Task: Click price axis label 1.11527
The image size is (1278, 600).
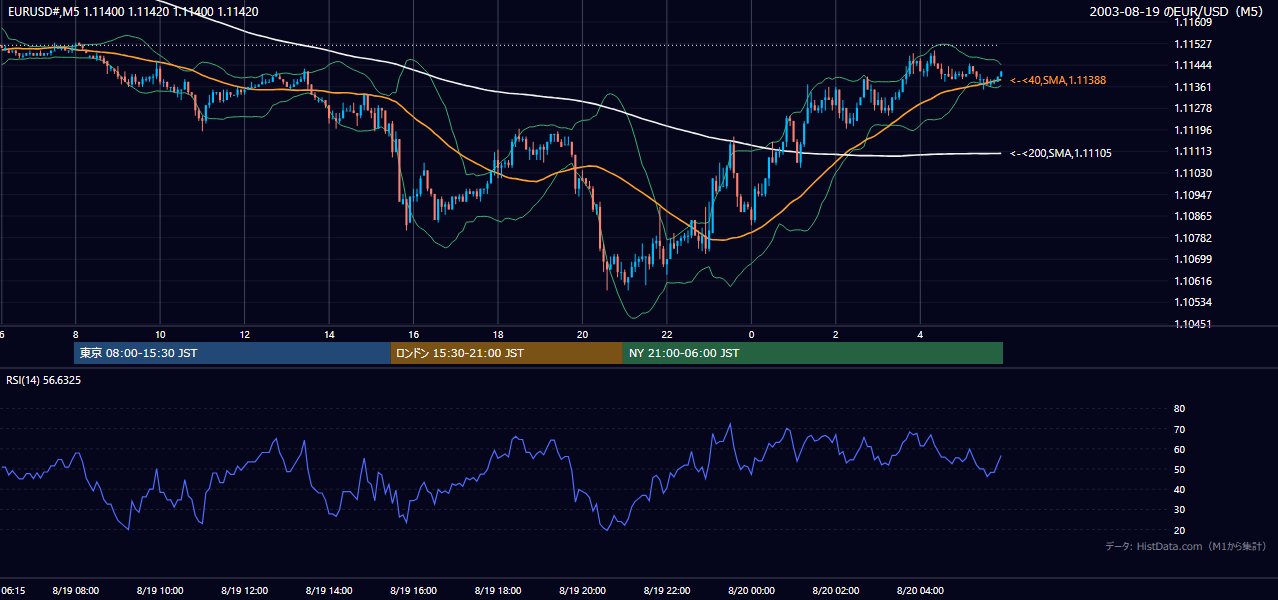Action: [1192, 44]
